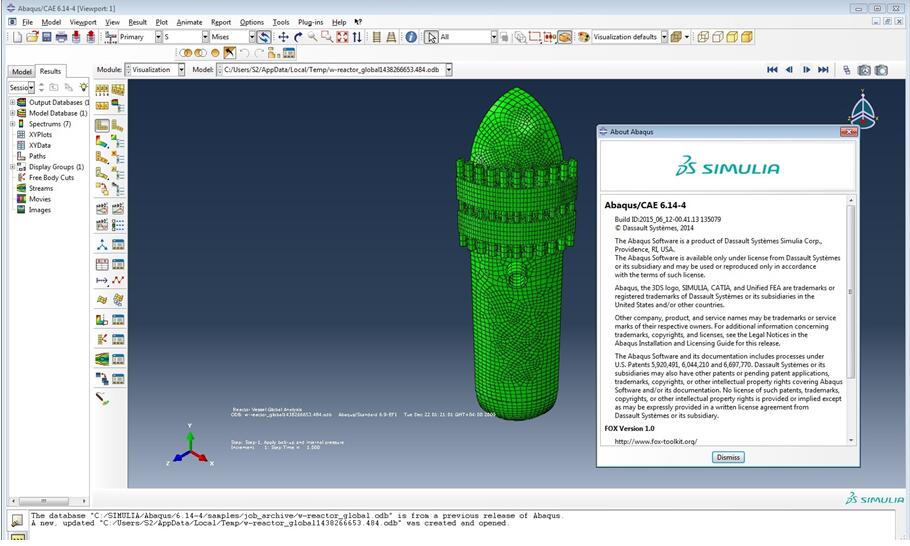
Task: Auto-fit the view in viewport
Action: 342,37
